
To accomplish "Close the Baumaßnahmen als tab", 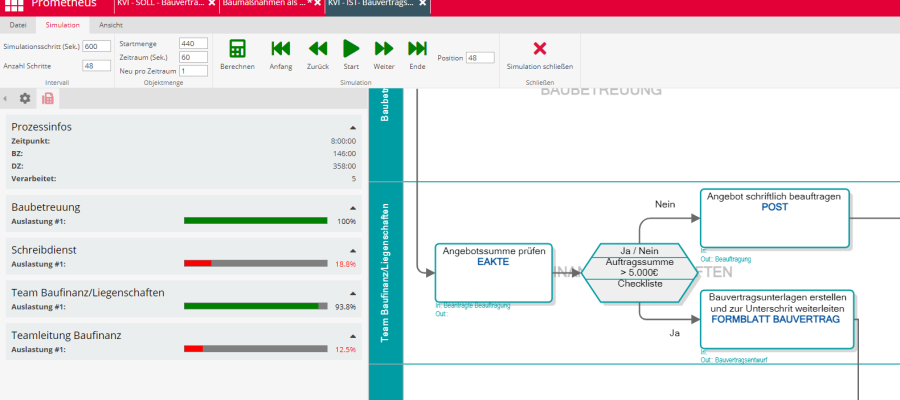I will pyautogui.click(x=317, y=3).
